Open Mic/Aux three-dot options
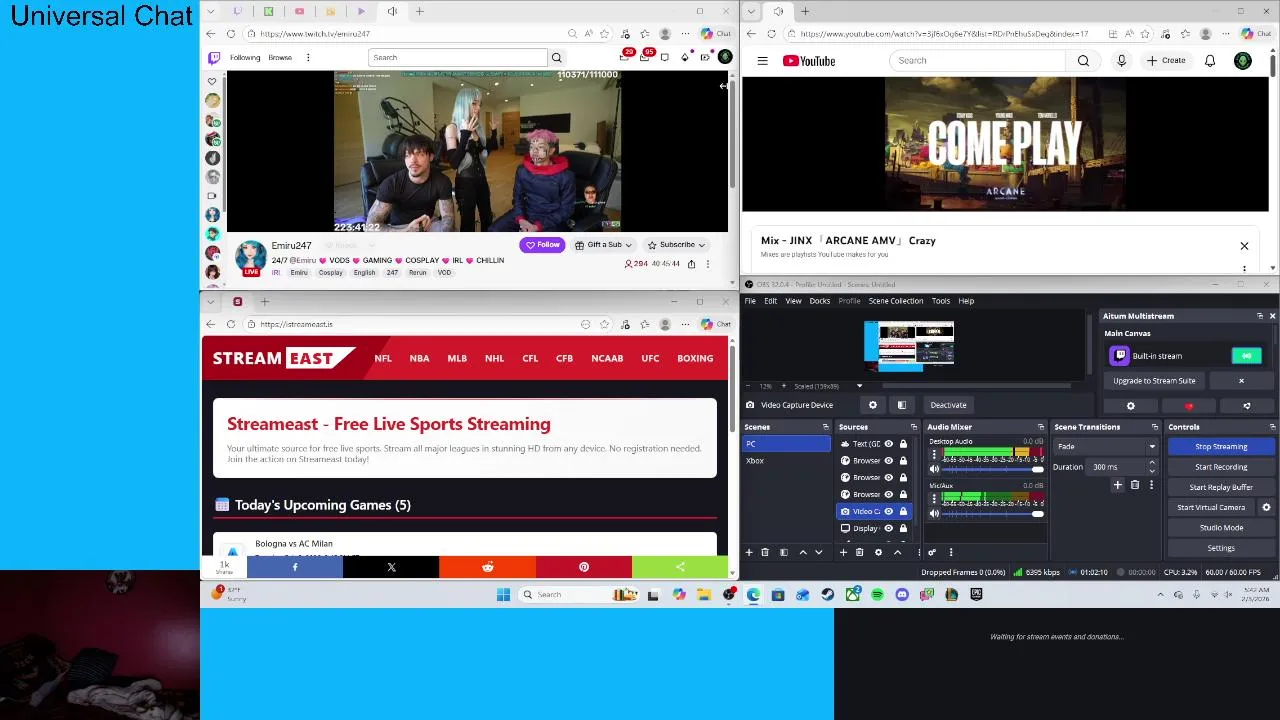1280x720 pixels. point(934,499)
